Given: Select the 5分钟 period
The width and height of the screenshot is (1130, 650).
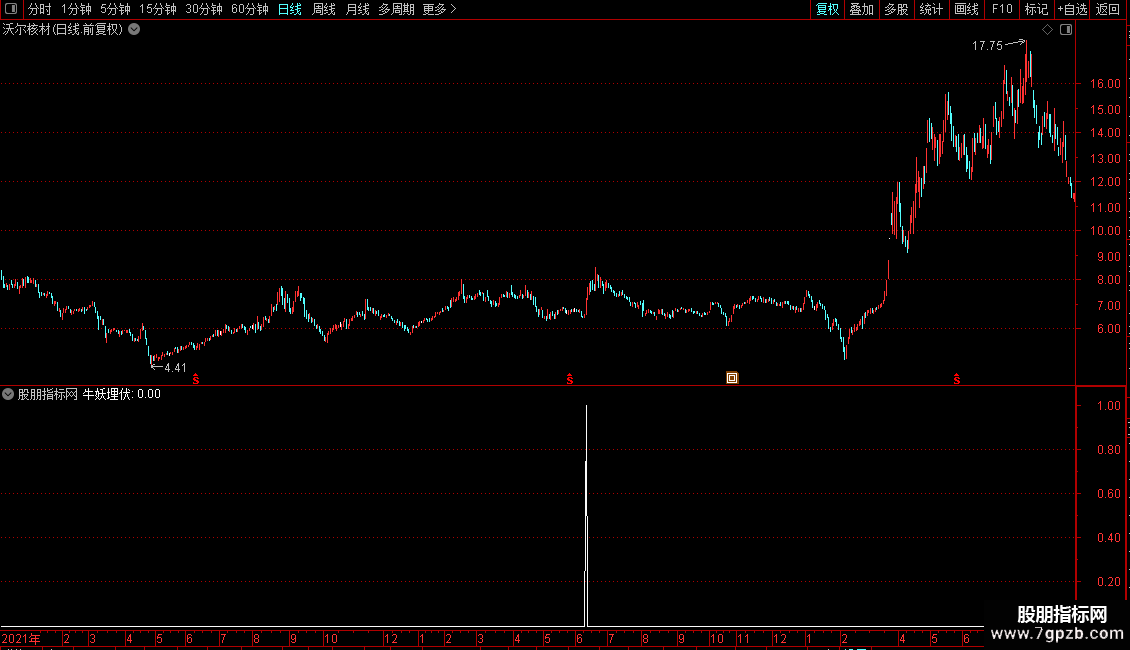Looking at the screenshot, I should click(x=115, y=9).
